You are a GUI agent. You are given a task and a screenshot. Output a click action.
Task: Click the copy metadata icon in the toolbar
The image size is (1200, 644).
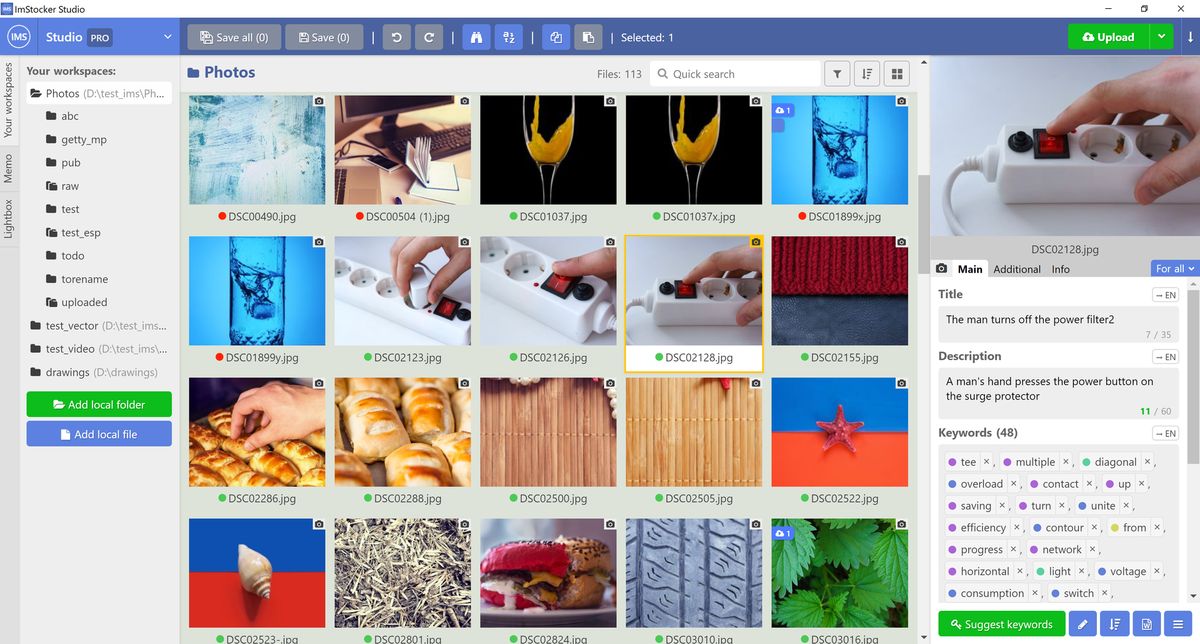coord(555,37)
